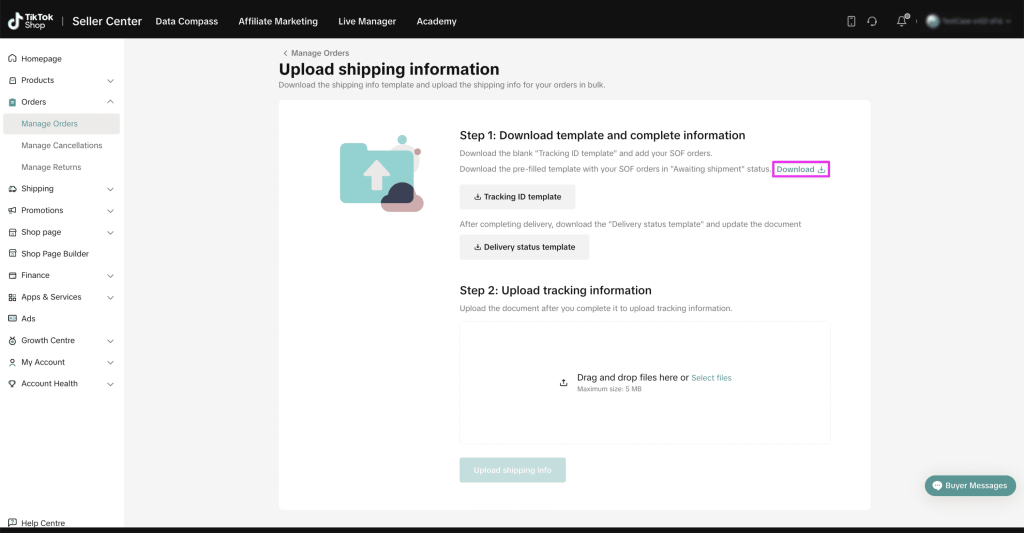
Task: Open the notifications bell
Action: 901,21
